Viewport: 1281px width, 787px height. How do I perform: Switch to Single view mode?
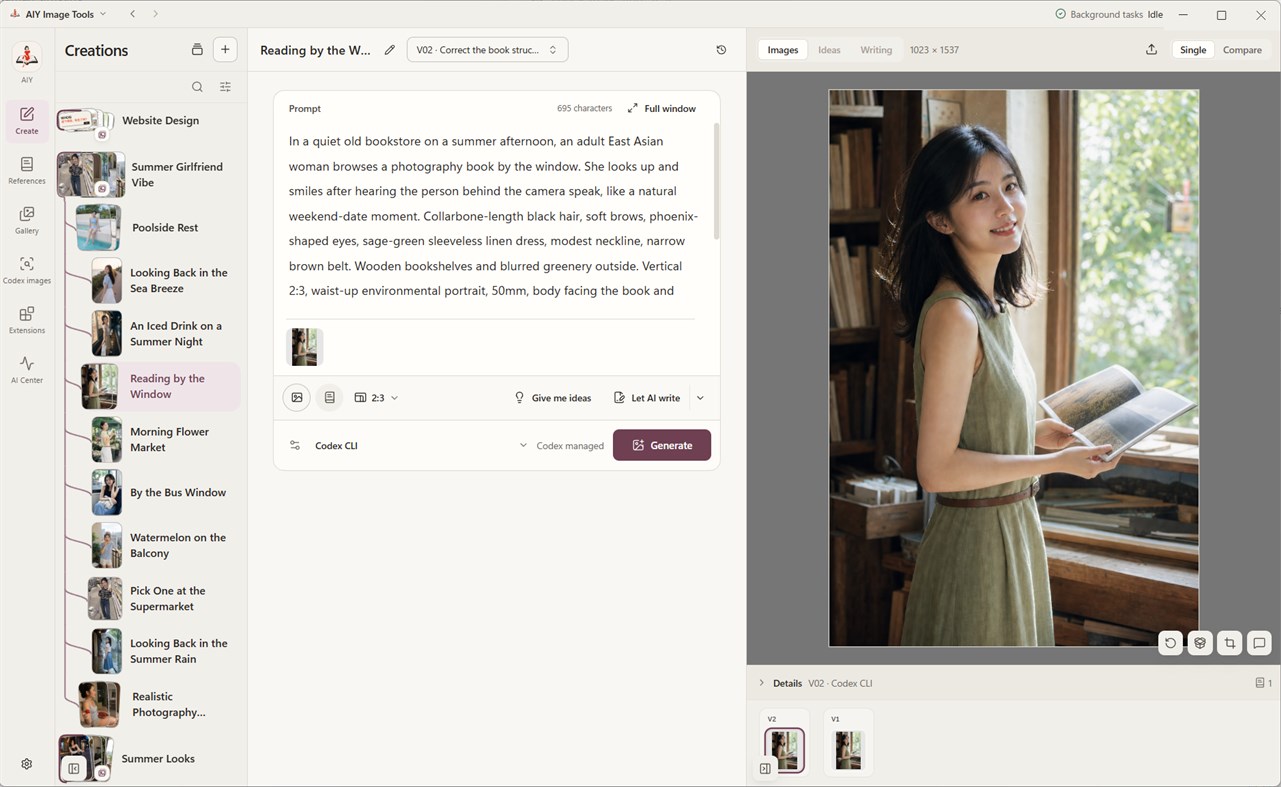(1193, 50)
